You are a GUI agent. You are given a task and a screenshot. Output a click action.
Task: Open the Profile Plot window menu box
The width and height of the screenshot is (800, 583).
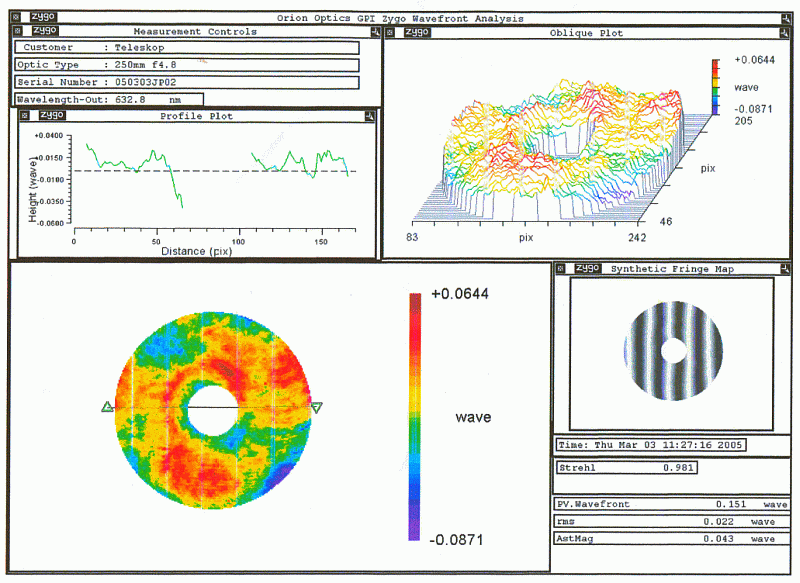pos(25,116)
